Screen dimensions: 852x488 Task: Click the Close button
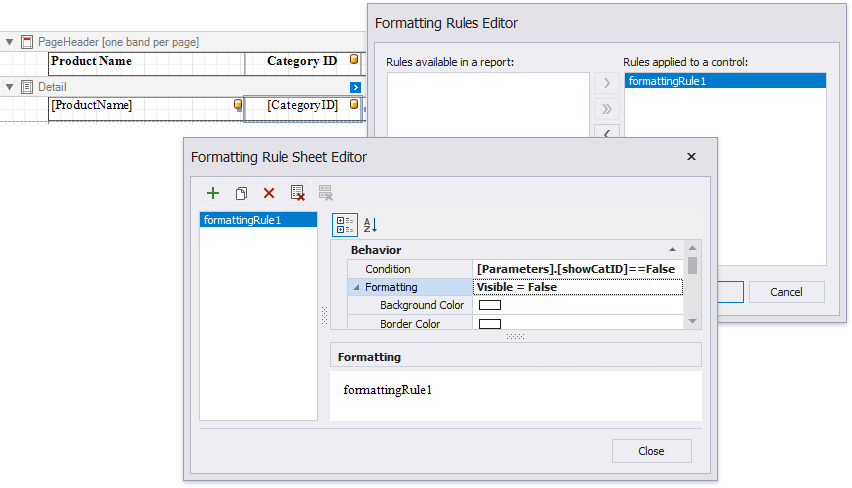coord(651,451)
